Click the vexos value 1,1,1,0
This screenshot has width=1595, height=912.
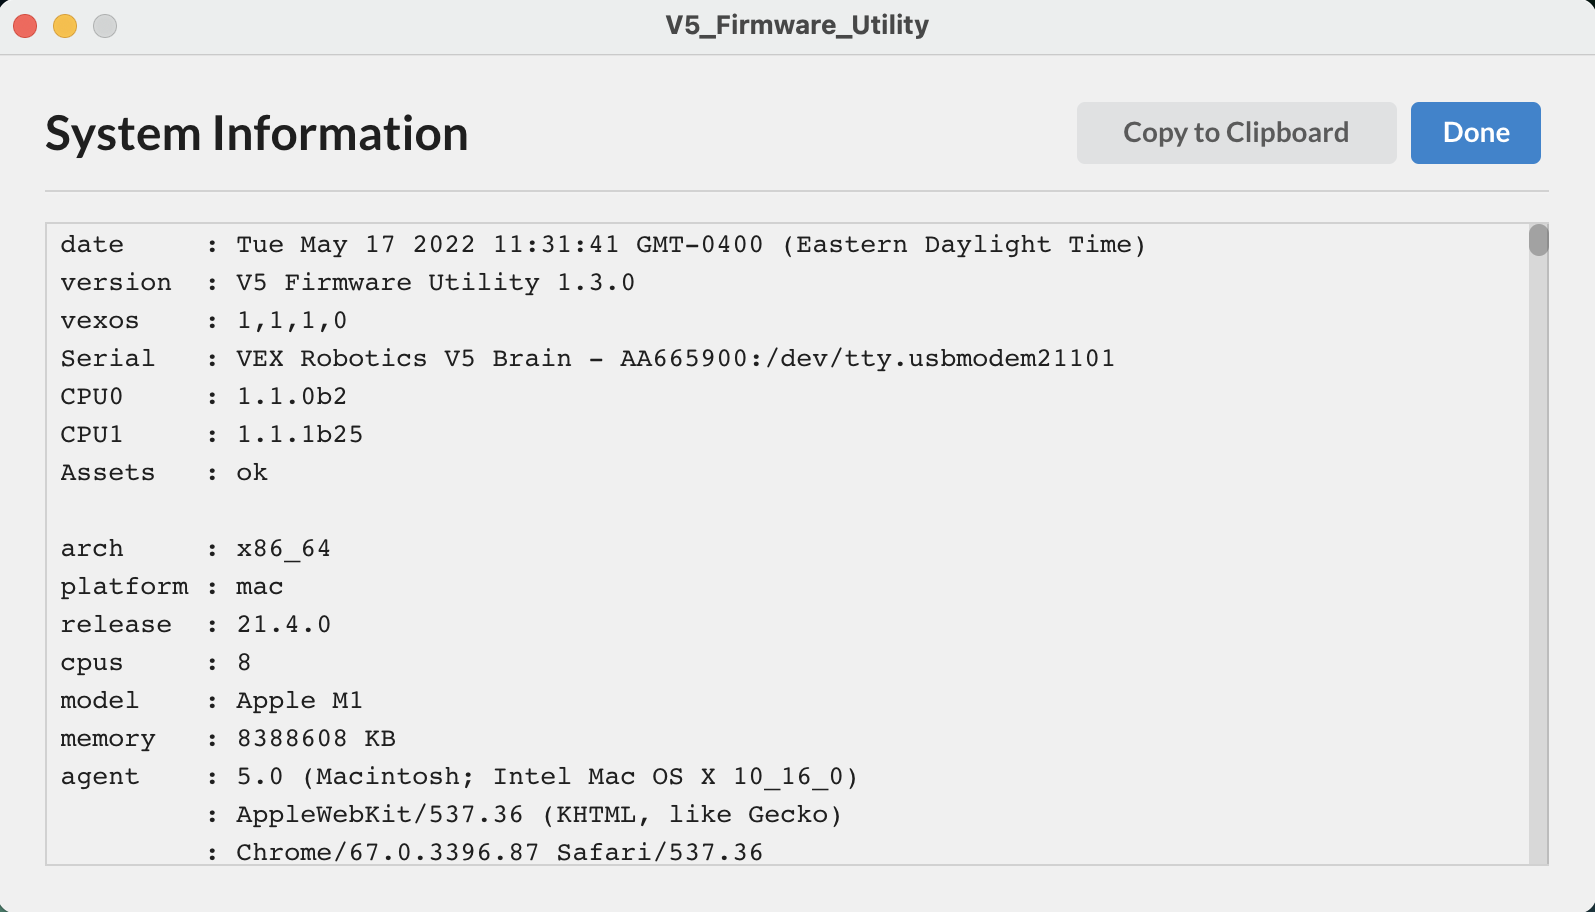[290, 320]
